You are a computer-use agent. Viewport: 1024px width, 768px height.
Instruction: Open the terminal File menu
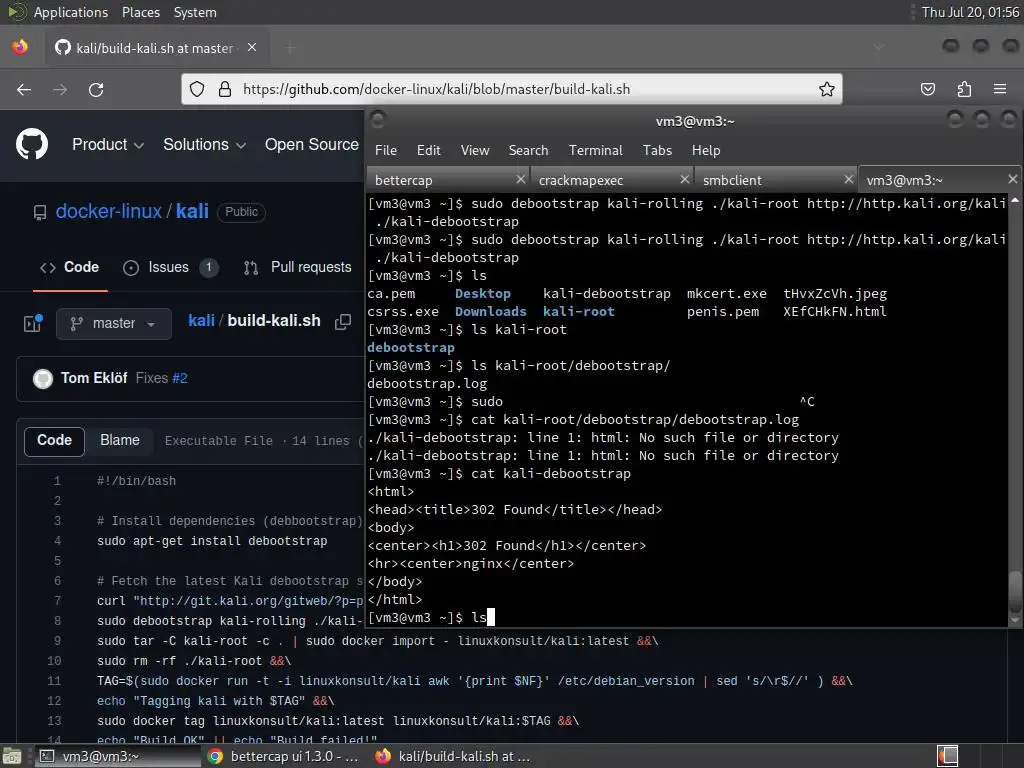pyautogui.click(x=386, y=150)
